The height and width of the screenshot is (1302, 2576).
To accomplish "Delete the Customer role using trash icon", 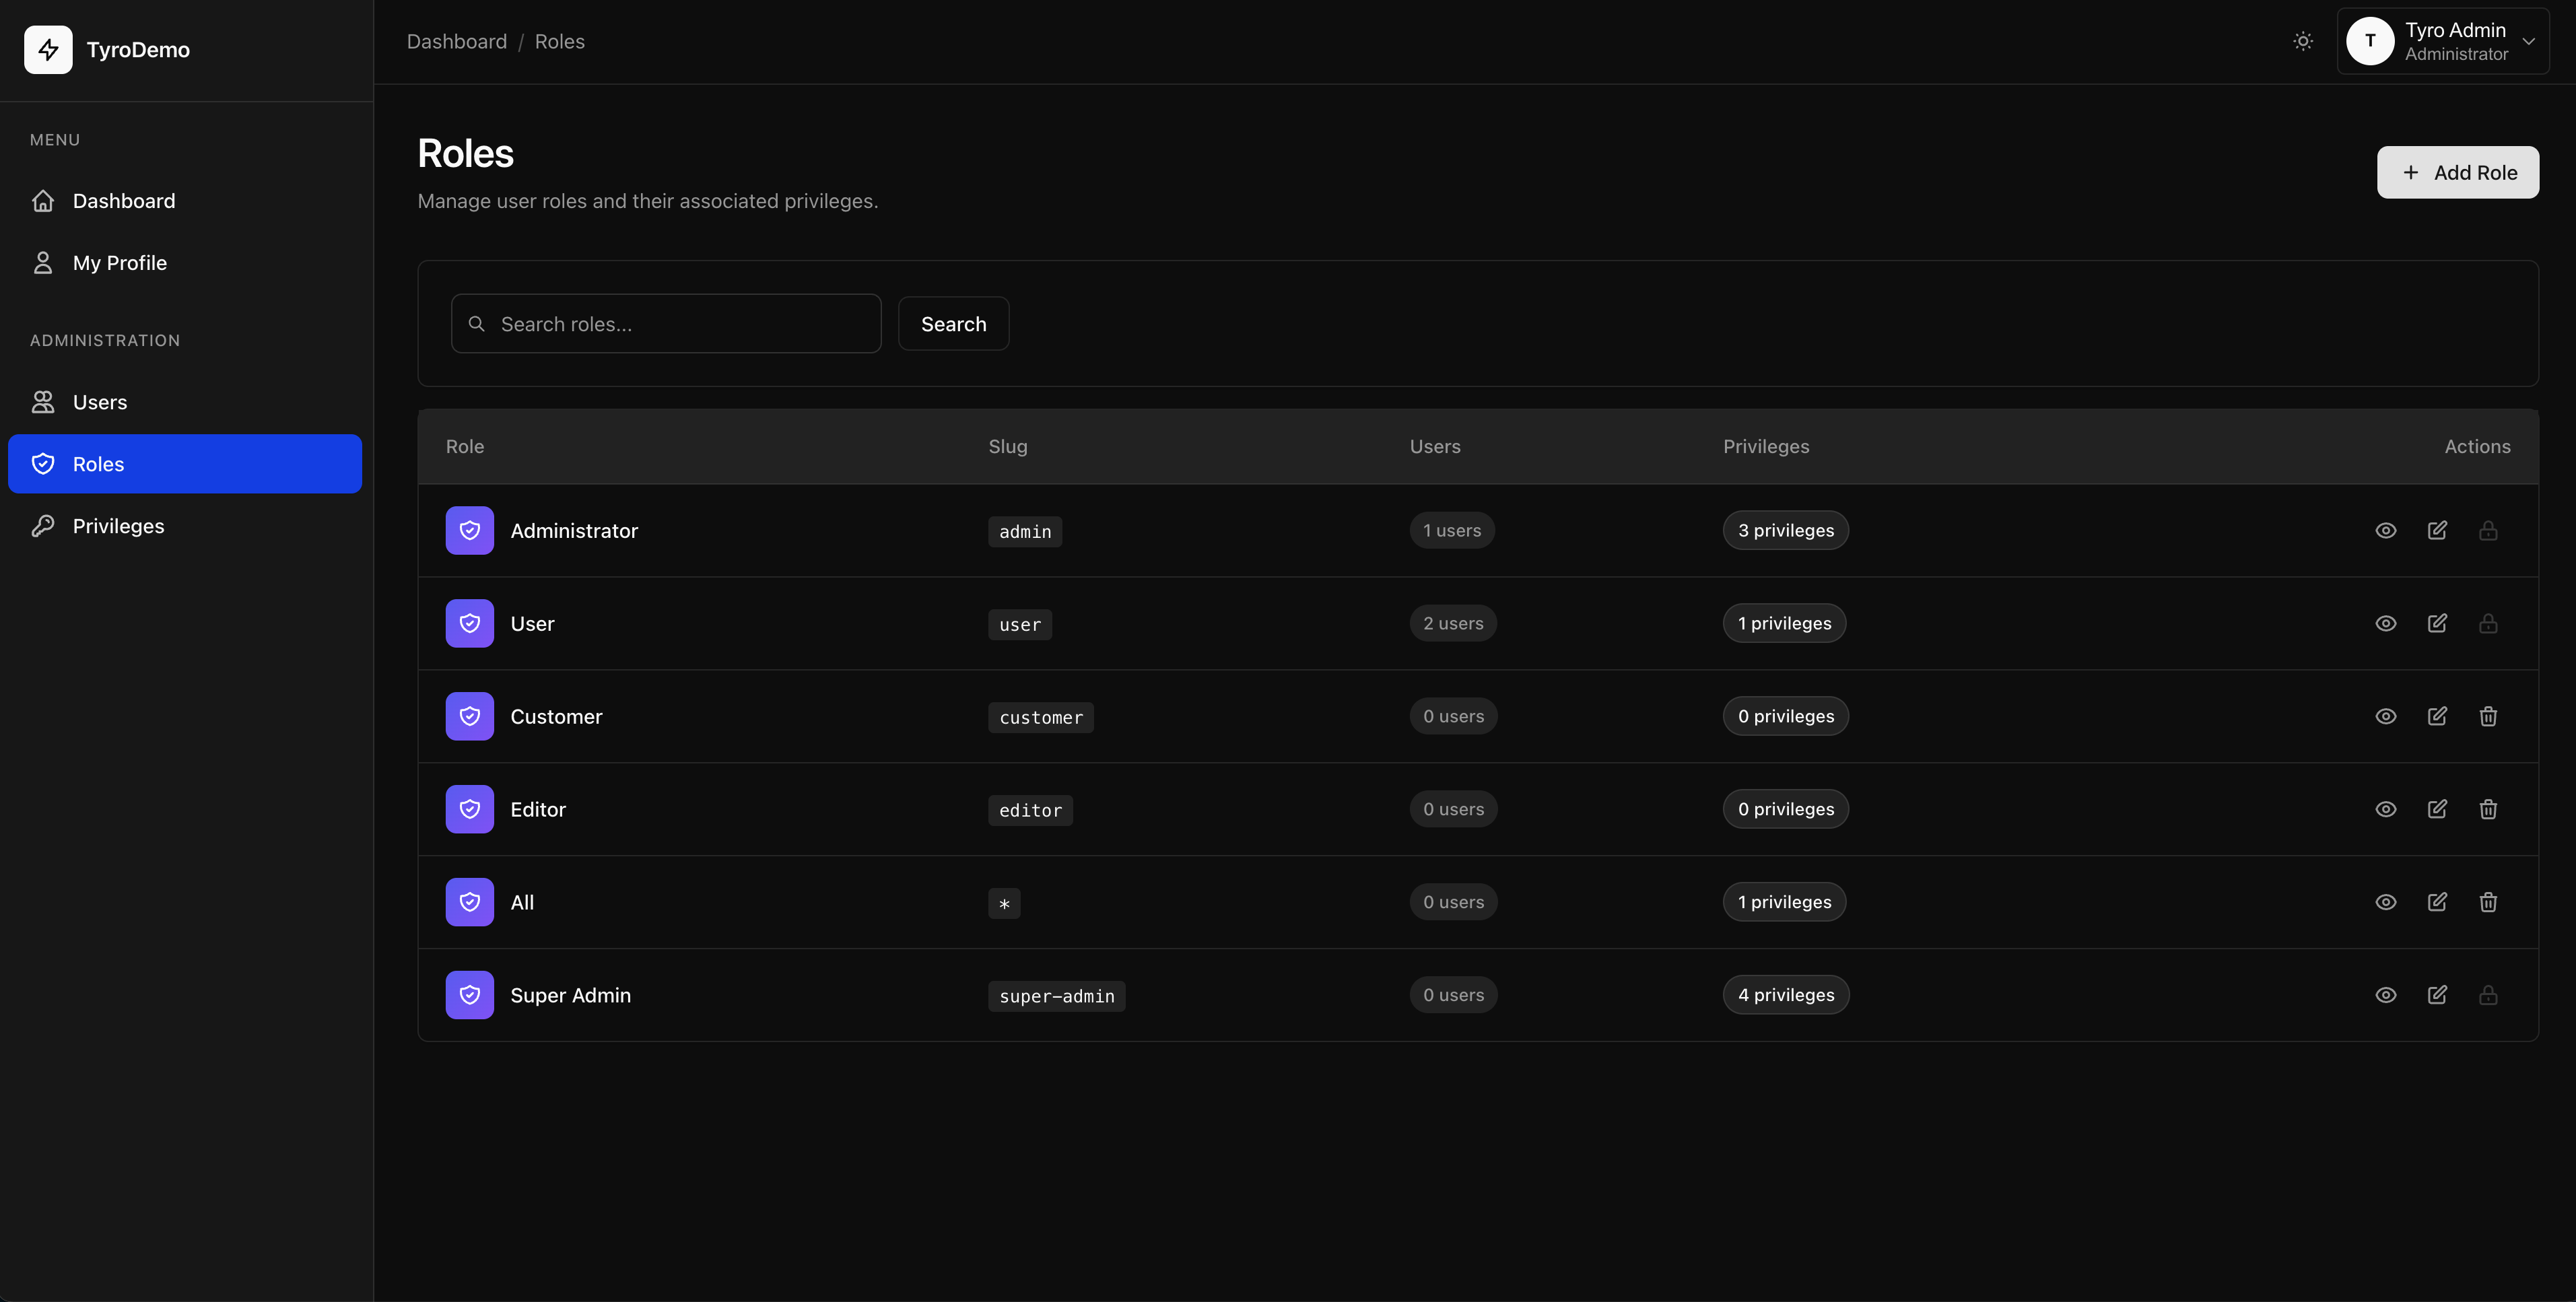I will point(2488,716).
